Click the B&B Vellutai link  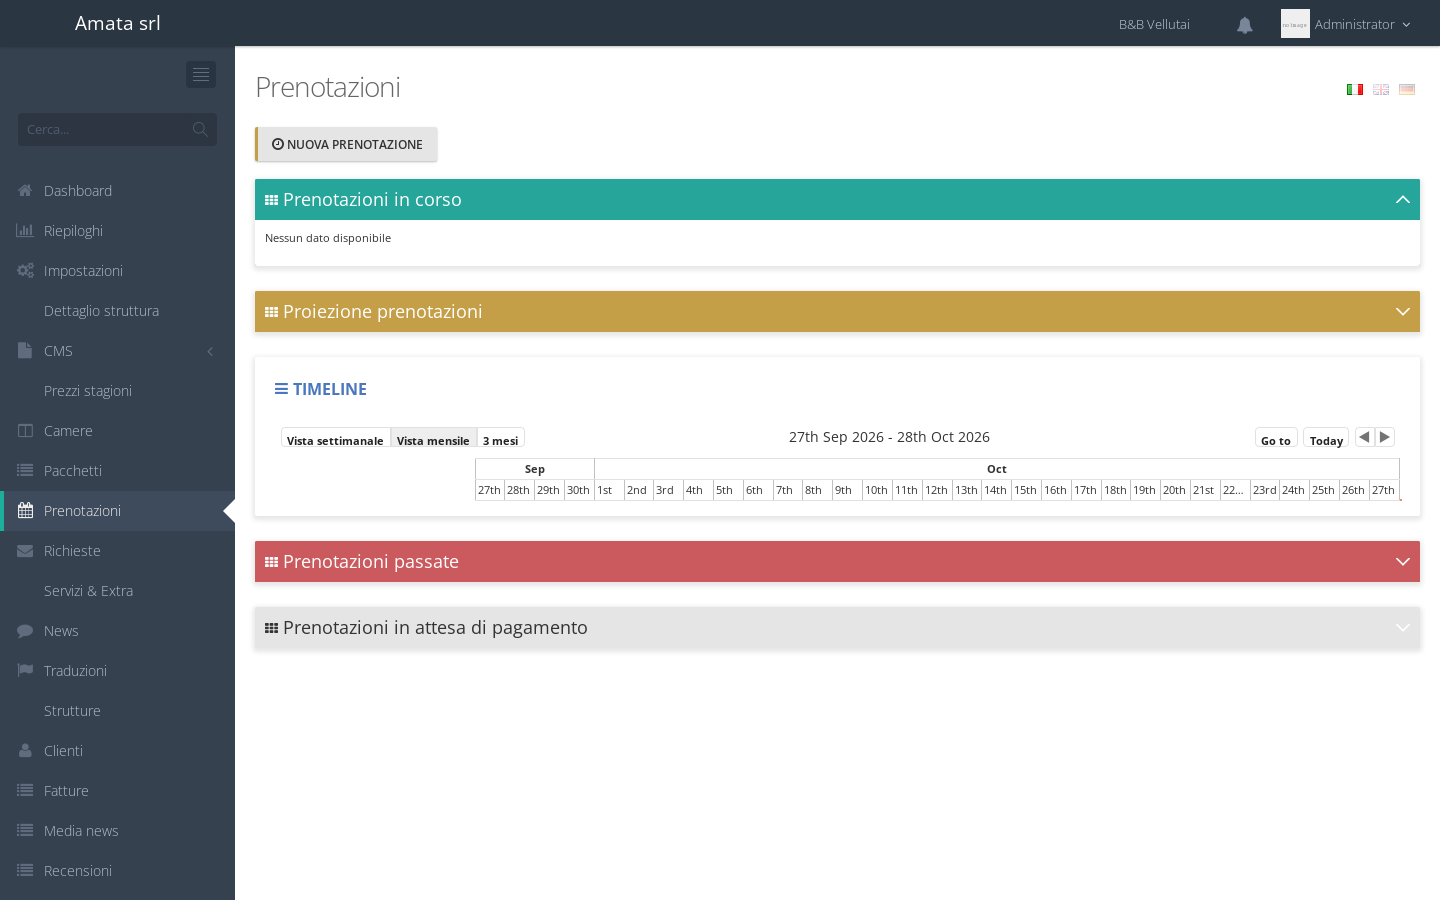click(x=1154, y=24)
